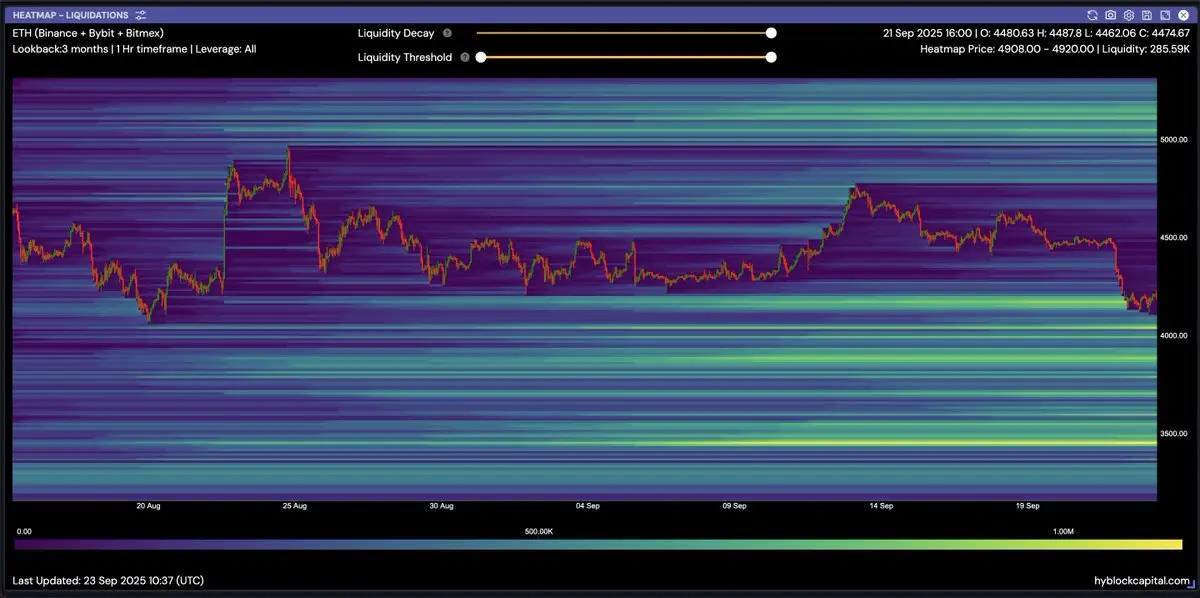The height and width of the screenshot is (598, 1200).
Task: Refresh the liquidation heatmap data
Action: [1093, 15]
